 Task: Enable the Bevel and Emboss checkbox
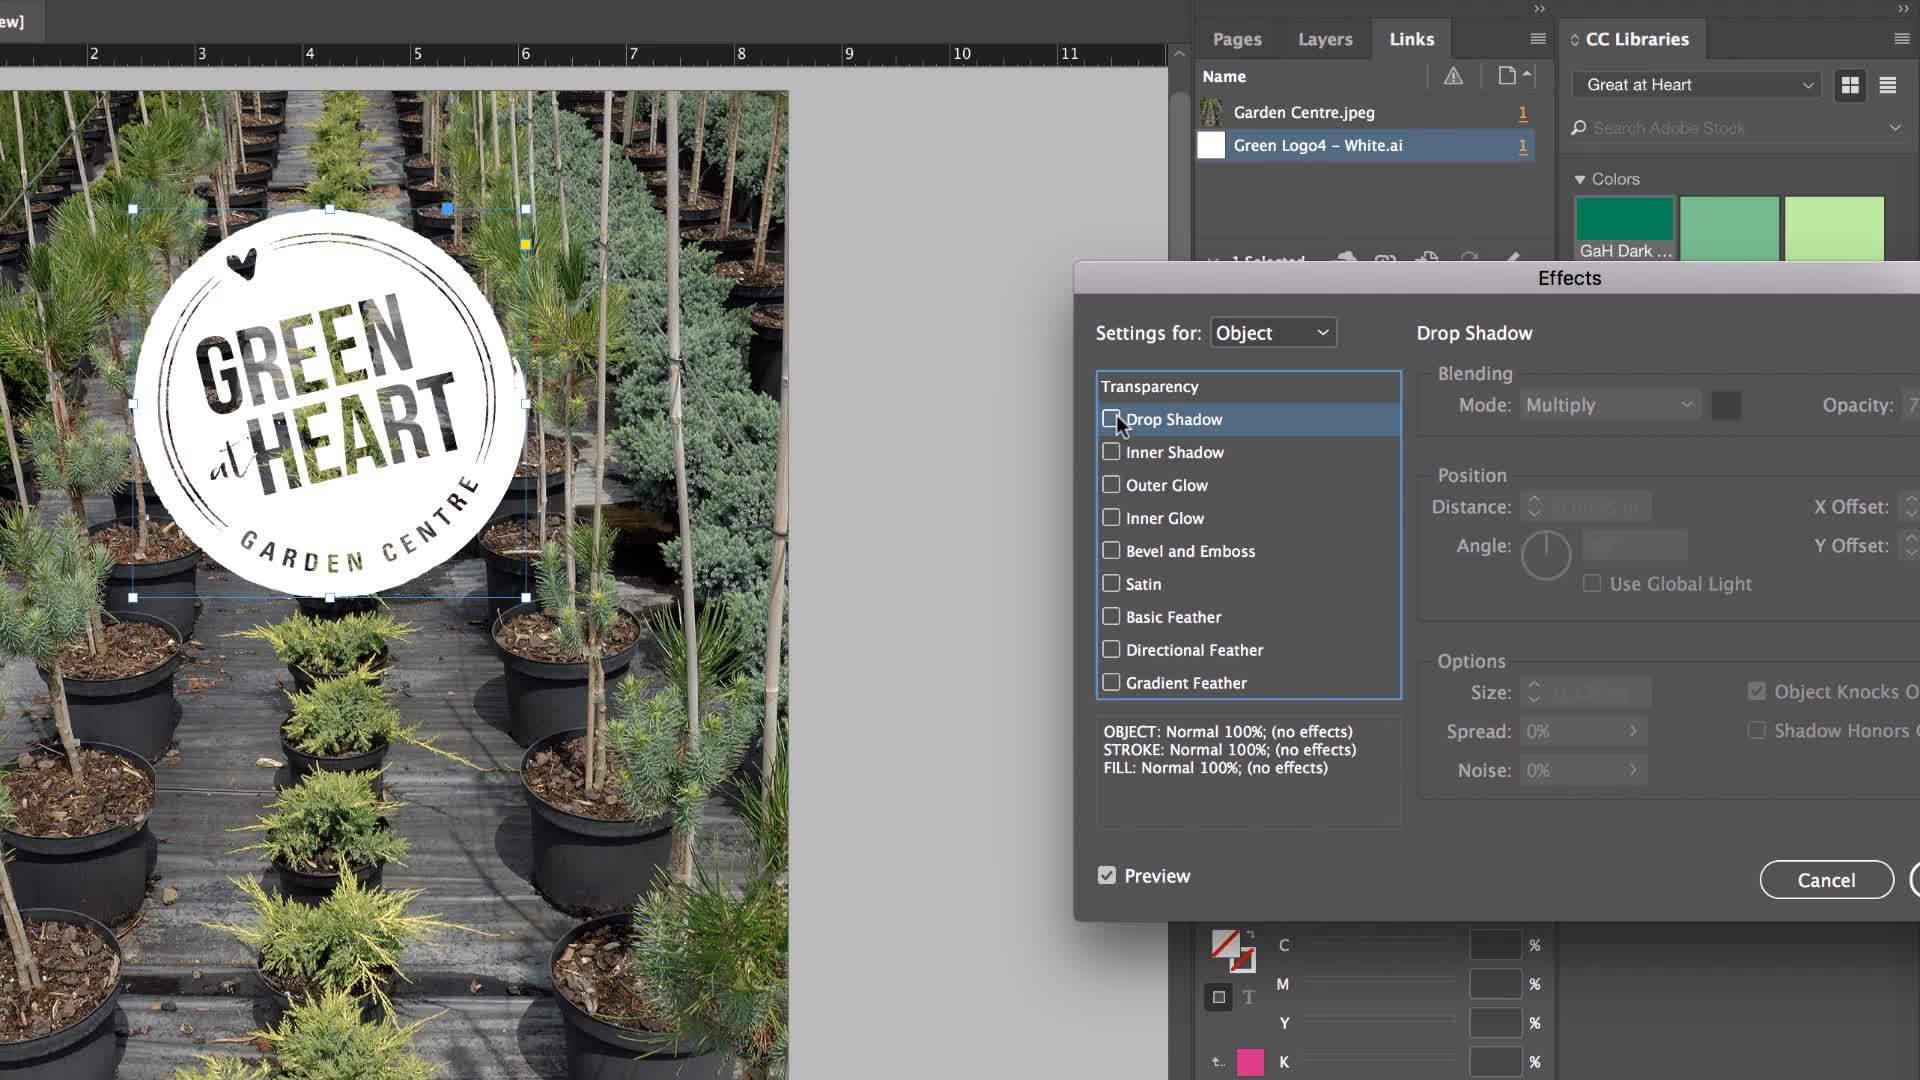point(1111,551)
